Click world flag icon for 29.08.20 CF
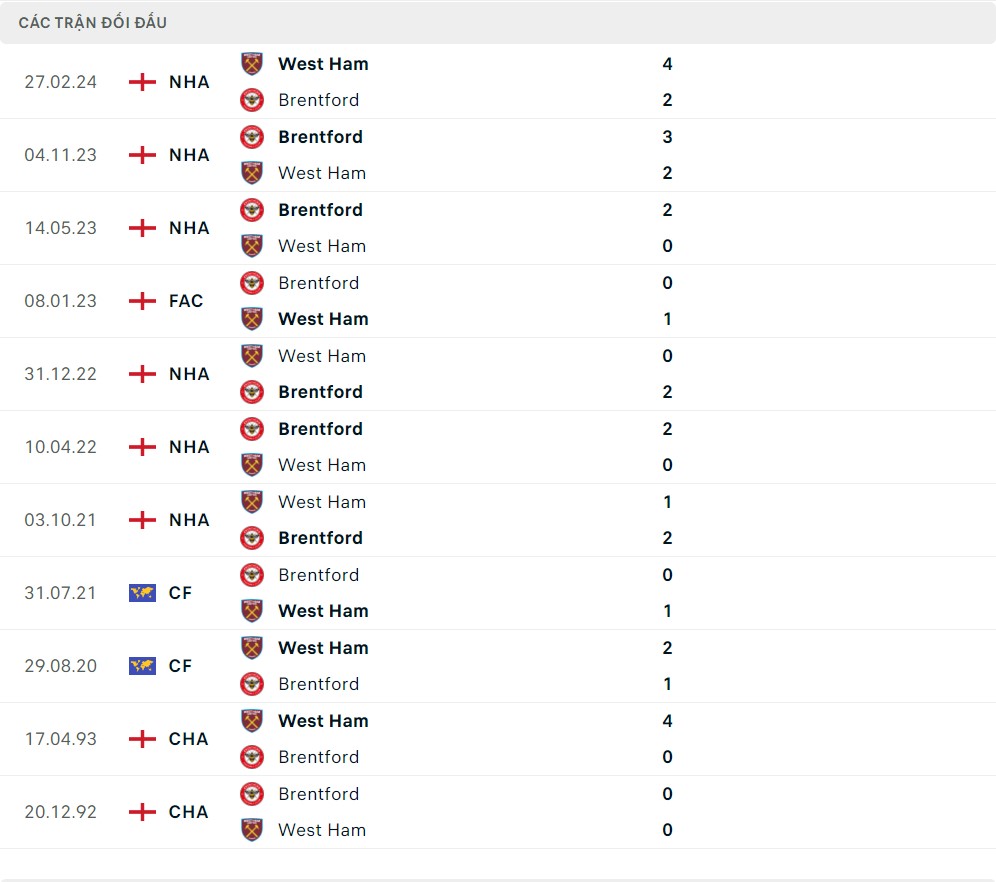The height and width of the screenshot is (882, 996). tap(143, 666)
